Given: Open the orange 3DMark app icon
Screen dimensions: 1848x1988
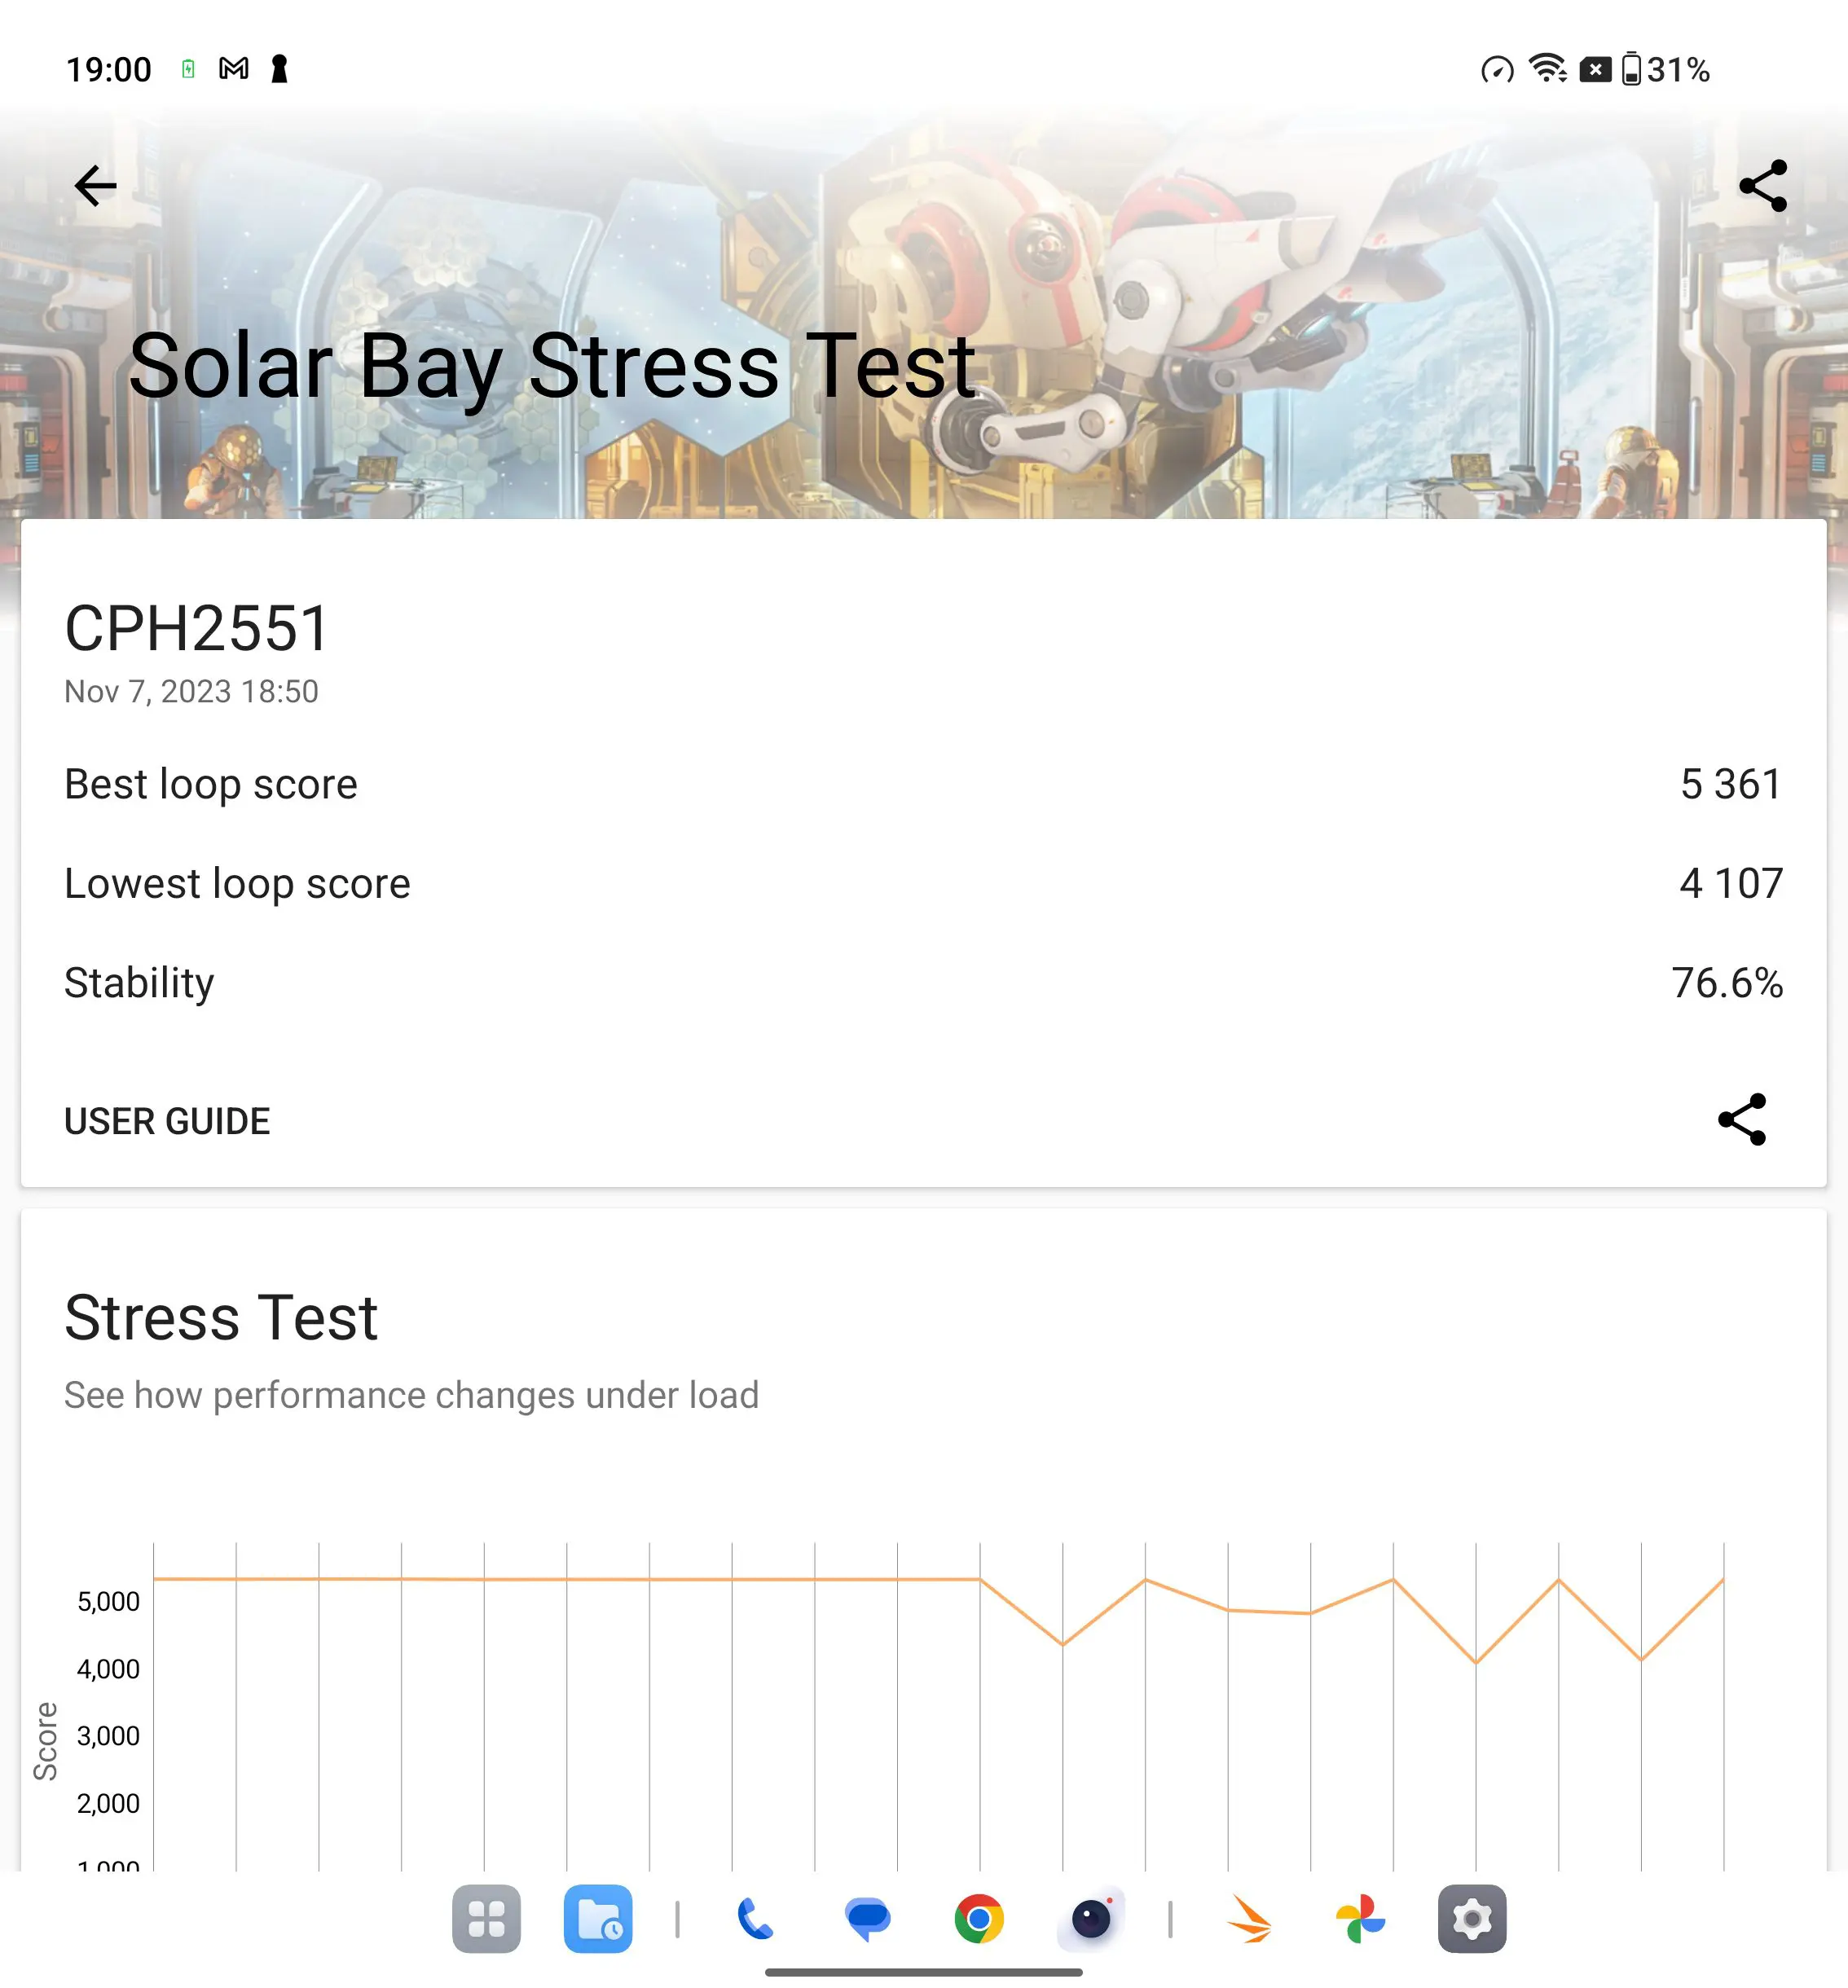Looking at the screenshot, I should click(1250, 1919).
